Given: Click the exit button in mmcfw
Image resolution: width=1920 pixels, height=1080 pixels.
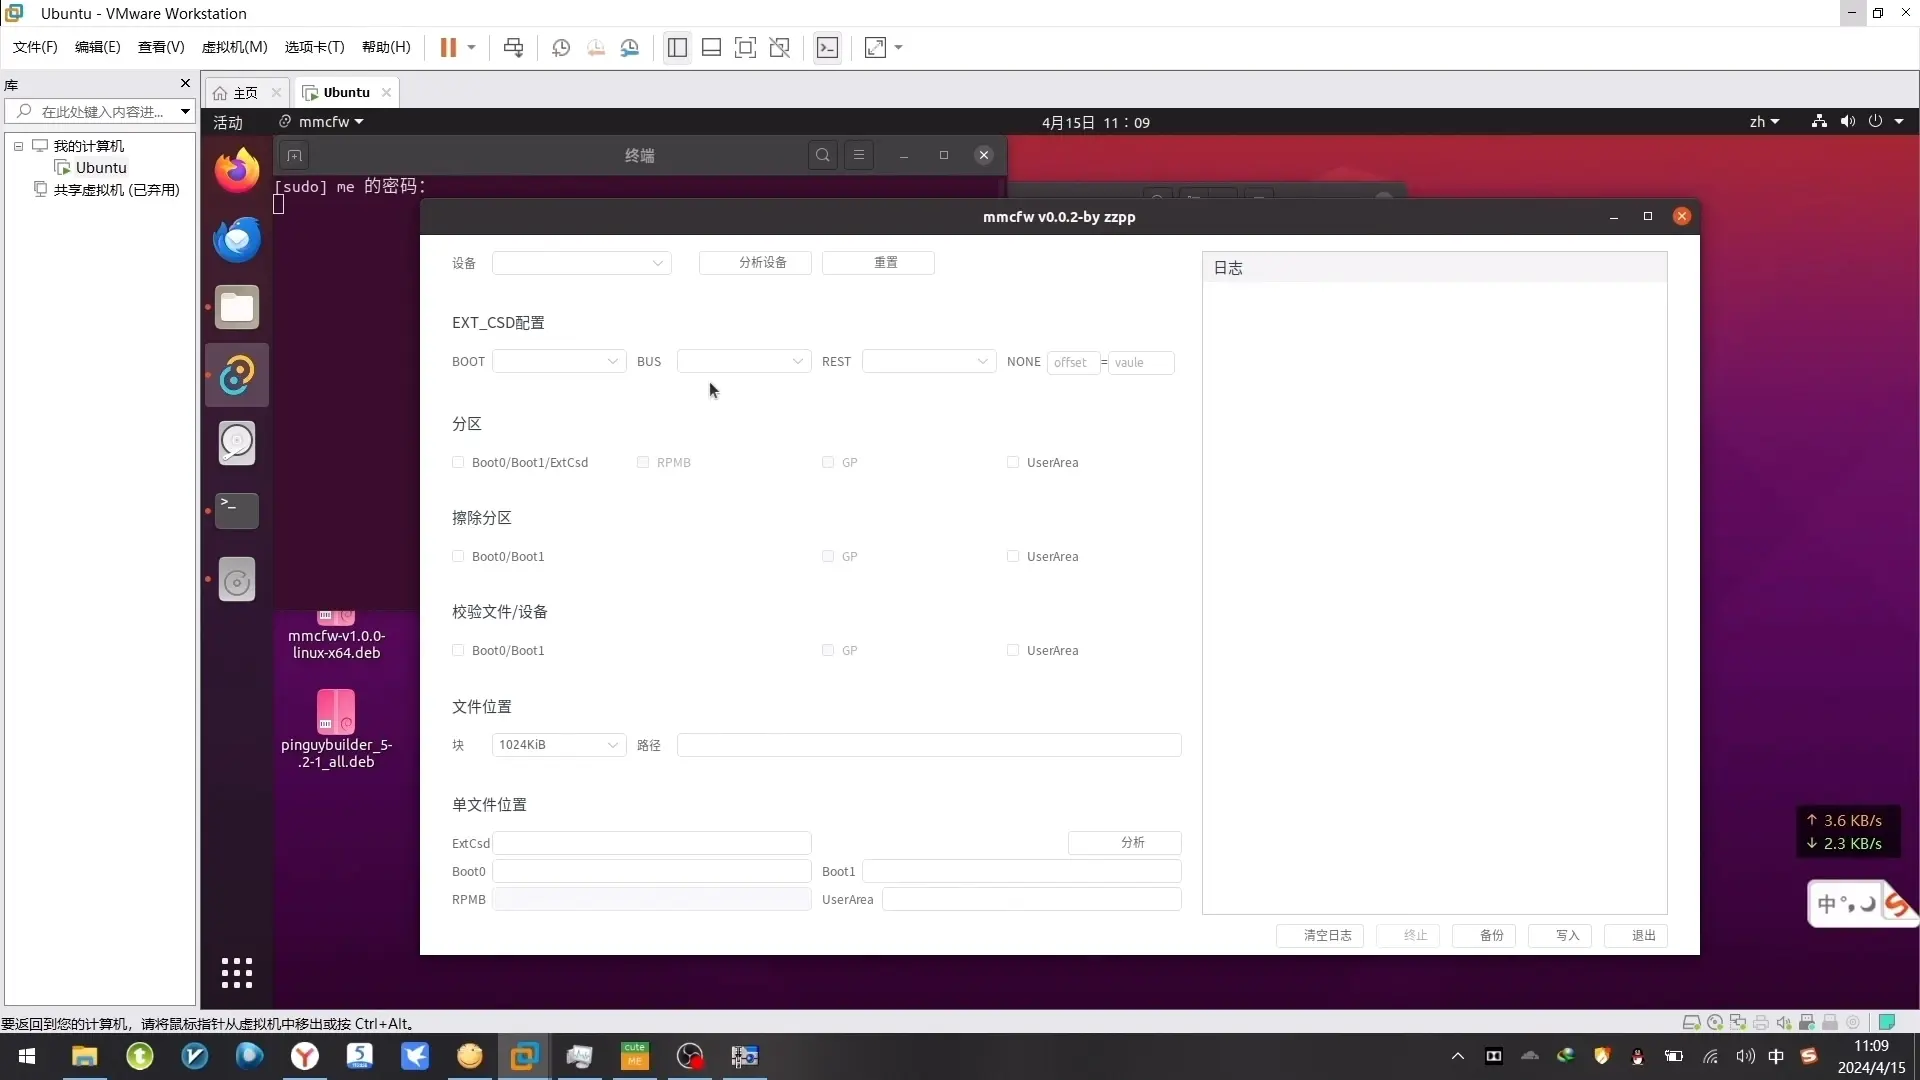Looking at the screenshot, I should [1636, 936].
